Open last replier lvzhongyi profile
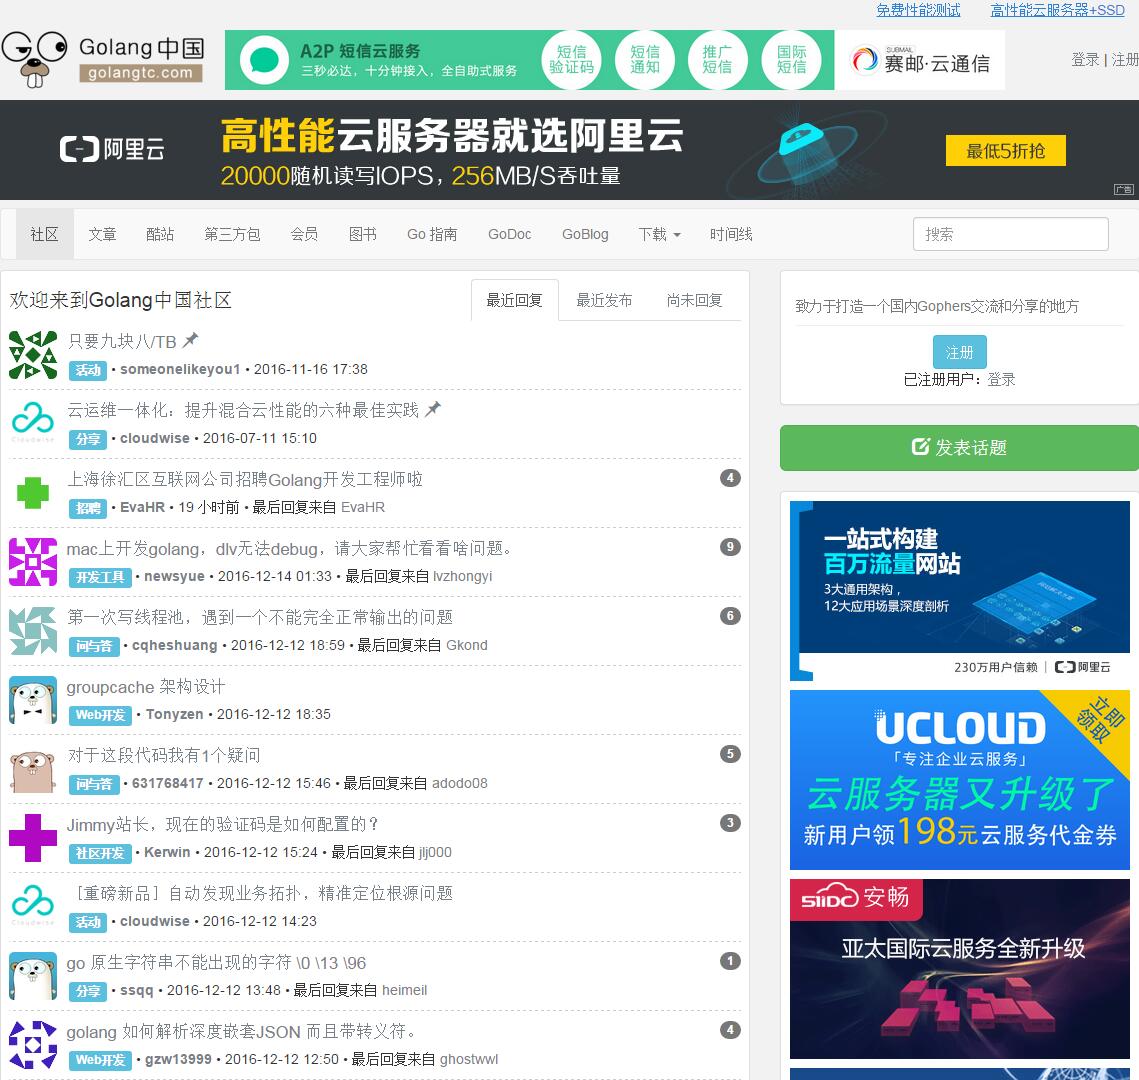Viewport: 1139px width, 1080px height. 463,576
